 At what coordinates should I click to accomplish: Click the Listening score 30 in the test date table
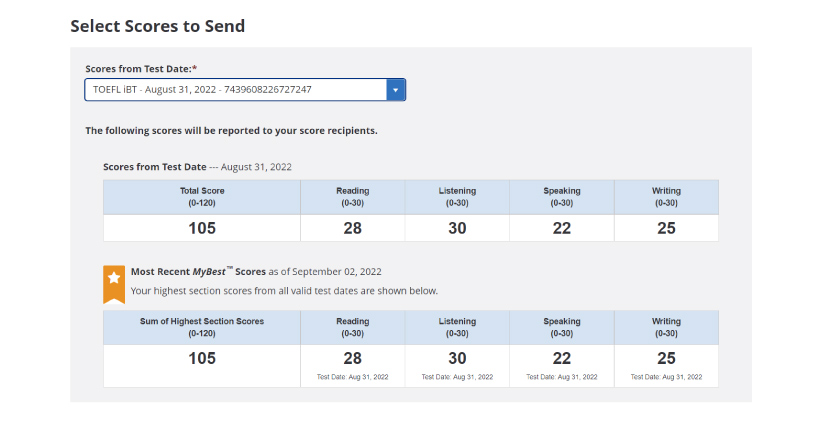click(x=457, y=228)
